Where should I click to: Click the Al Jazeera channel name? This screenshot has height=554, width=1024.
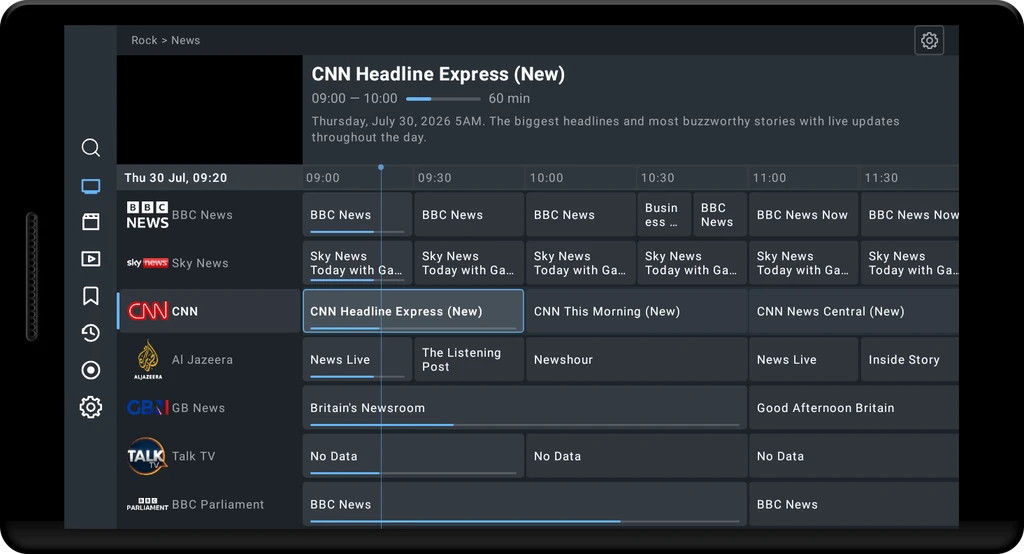[202, 359]
